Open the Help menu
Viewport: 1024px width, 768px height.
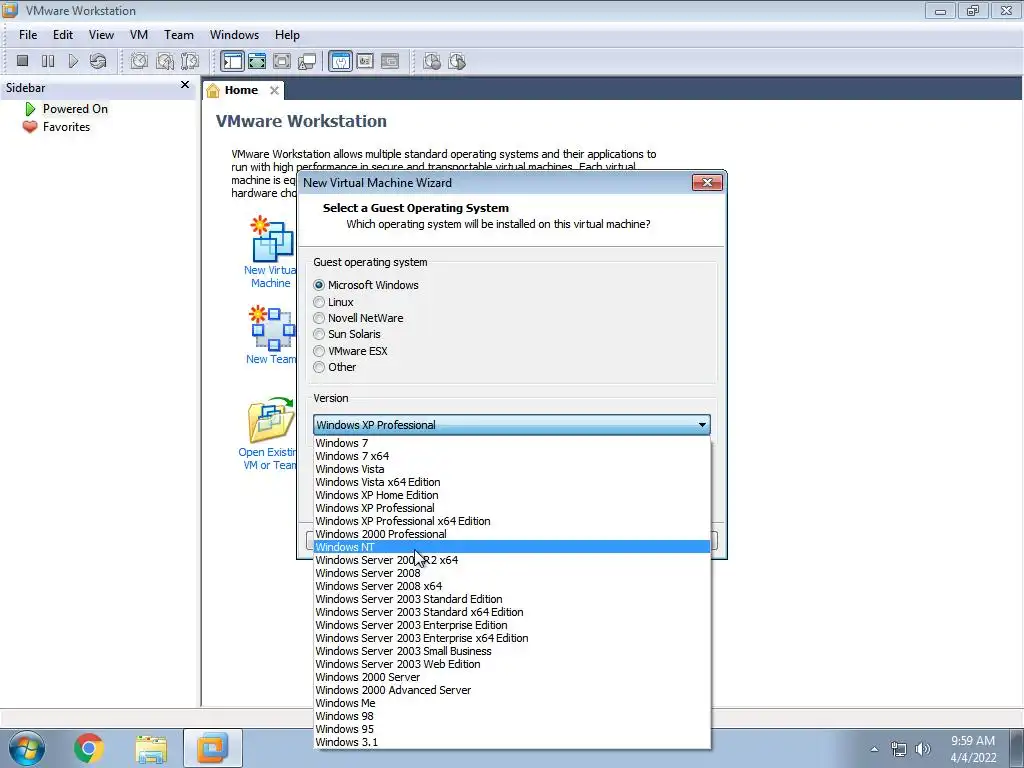[287, 35]
